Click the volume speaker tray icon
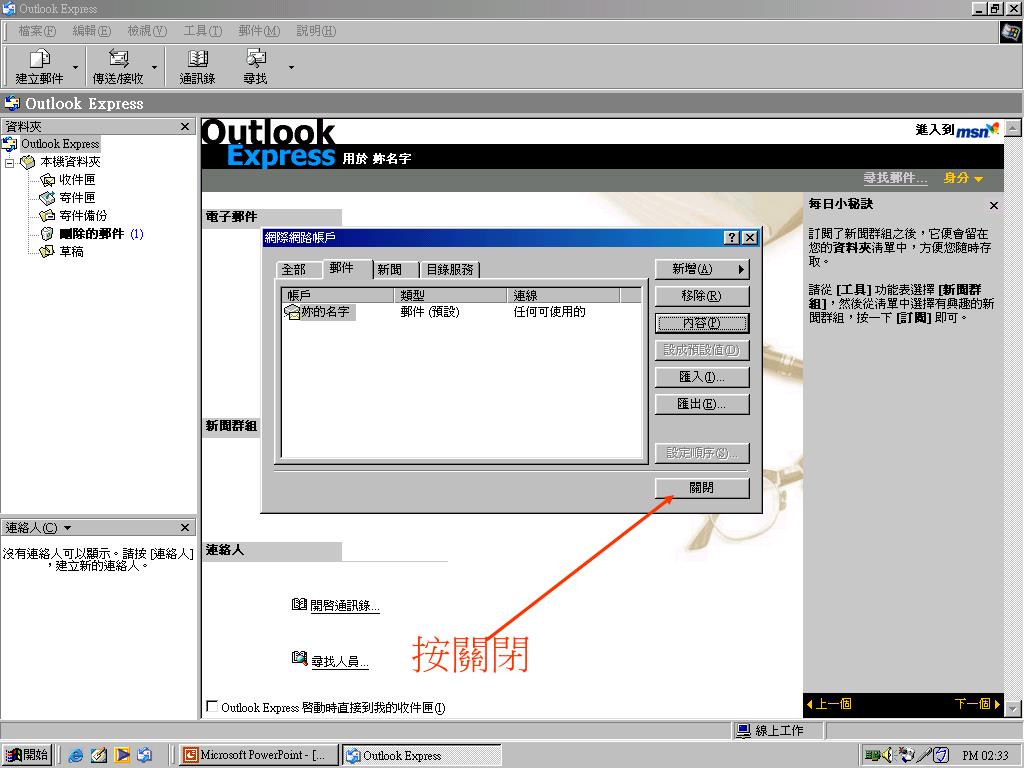Viewport: 1024px width, 768px height. pos(887,755)
